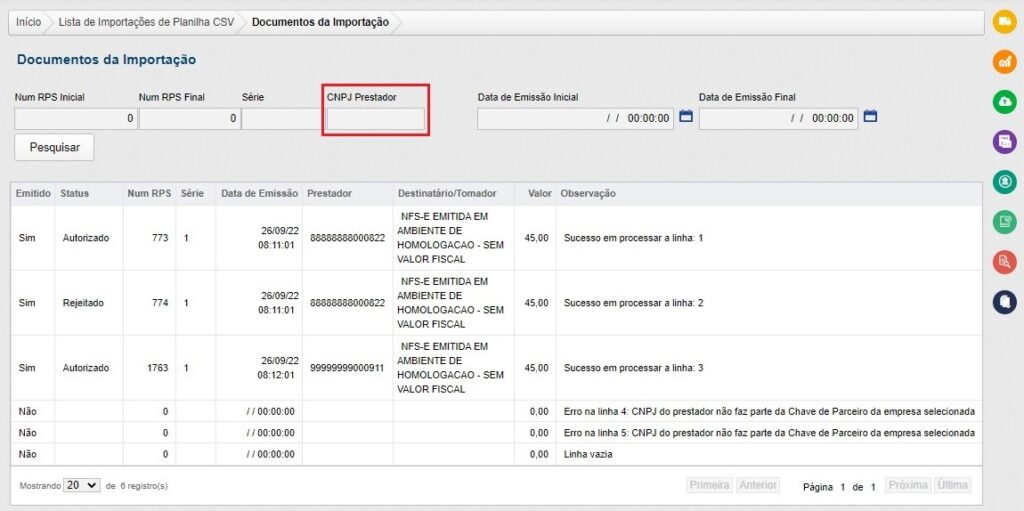Open calendar for Data de Emissão Inicial
The image size is (1024, 511).
pos(686,117)
